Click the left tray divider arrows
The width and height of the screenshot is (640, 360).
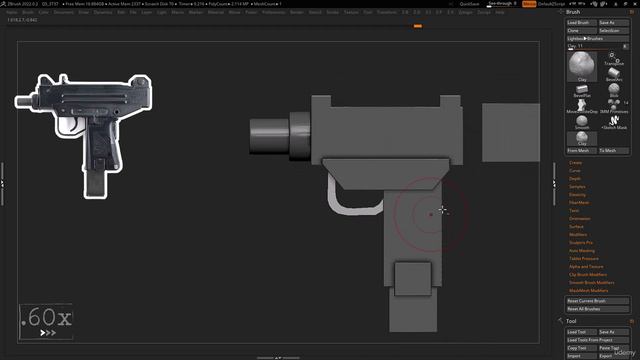pyautogui.click(x=2, y=184)
